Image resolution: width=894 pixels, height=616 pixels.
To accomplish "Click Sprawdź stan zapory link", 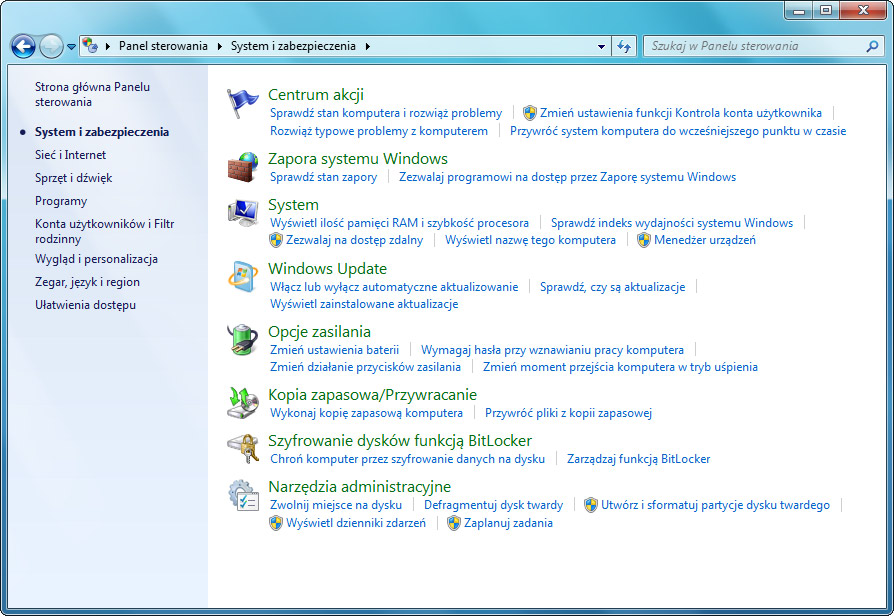I will tap(323, 177).
